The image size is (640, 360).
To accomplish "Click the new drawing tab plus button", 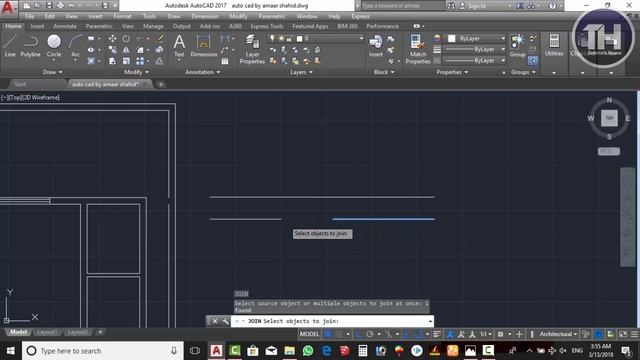I will (161, 84).
